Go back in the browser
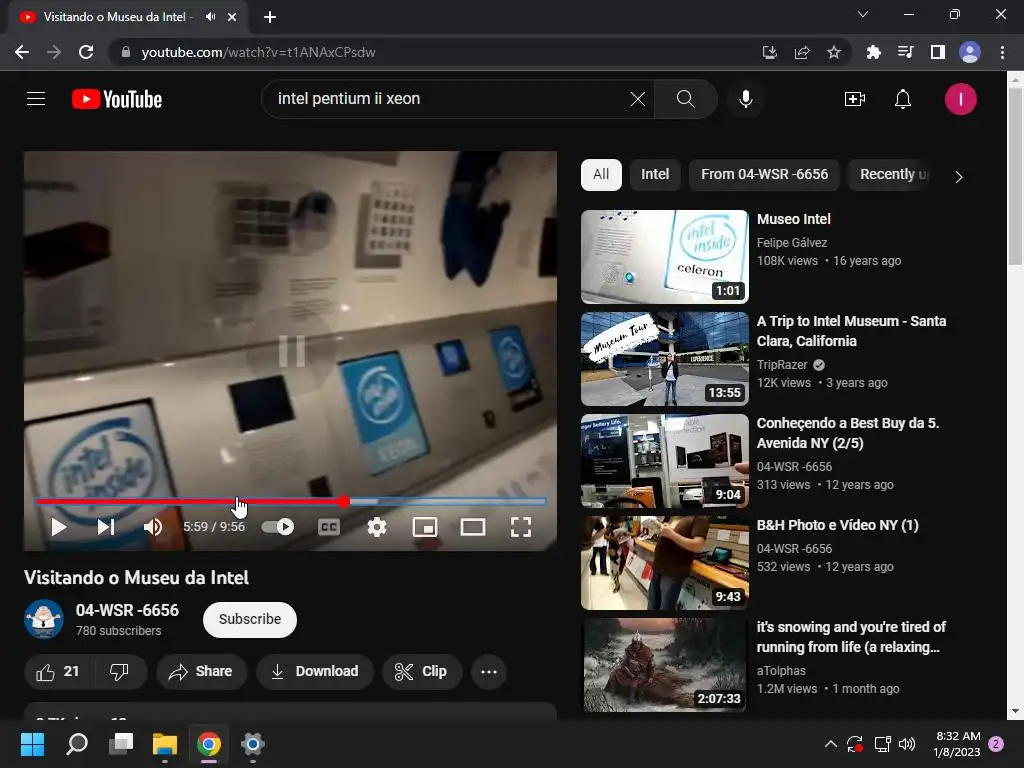The image size is (1024, 768). point(22,52)
